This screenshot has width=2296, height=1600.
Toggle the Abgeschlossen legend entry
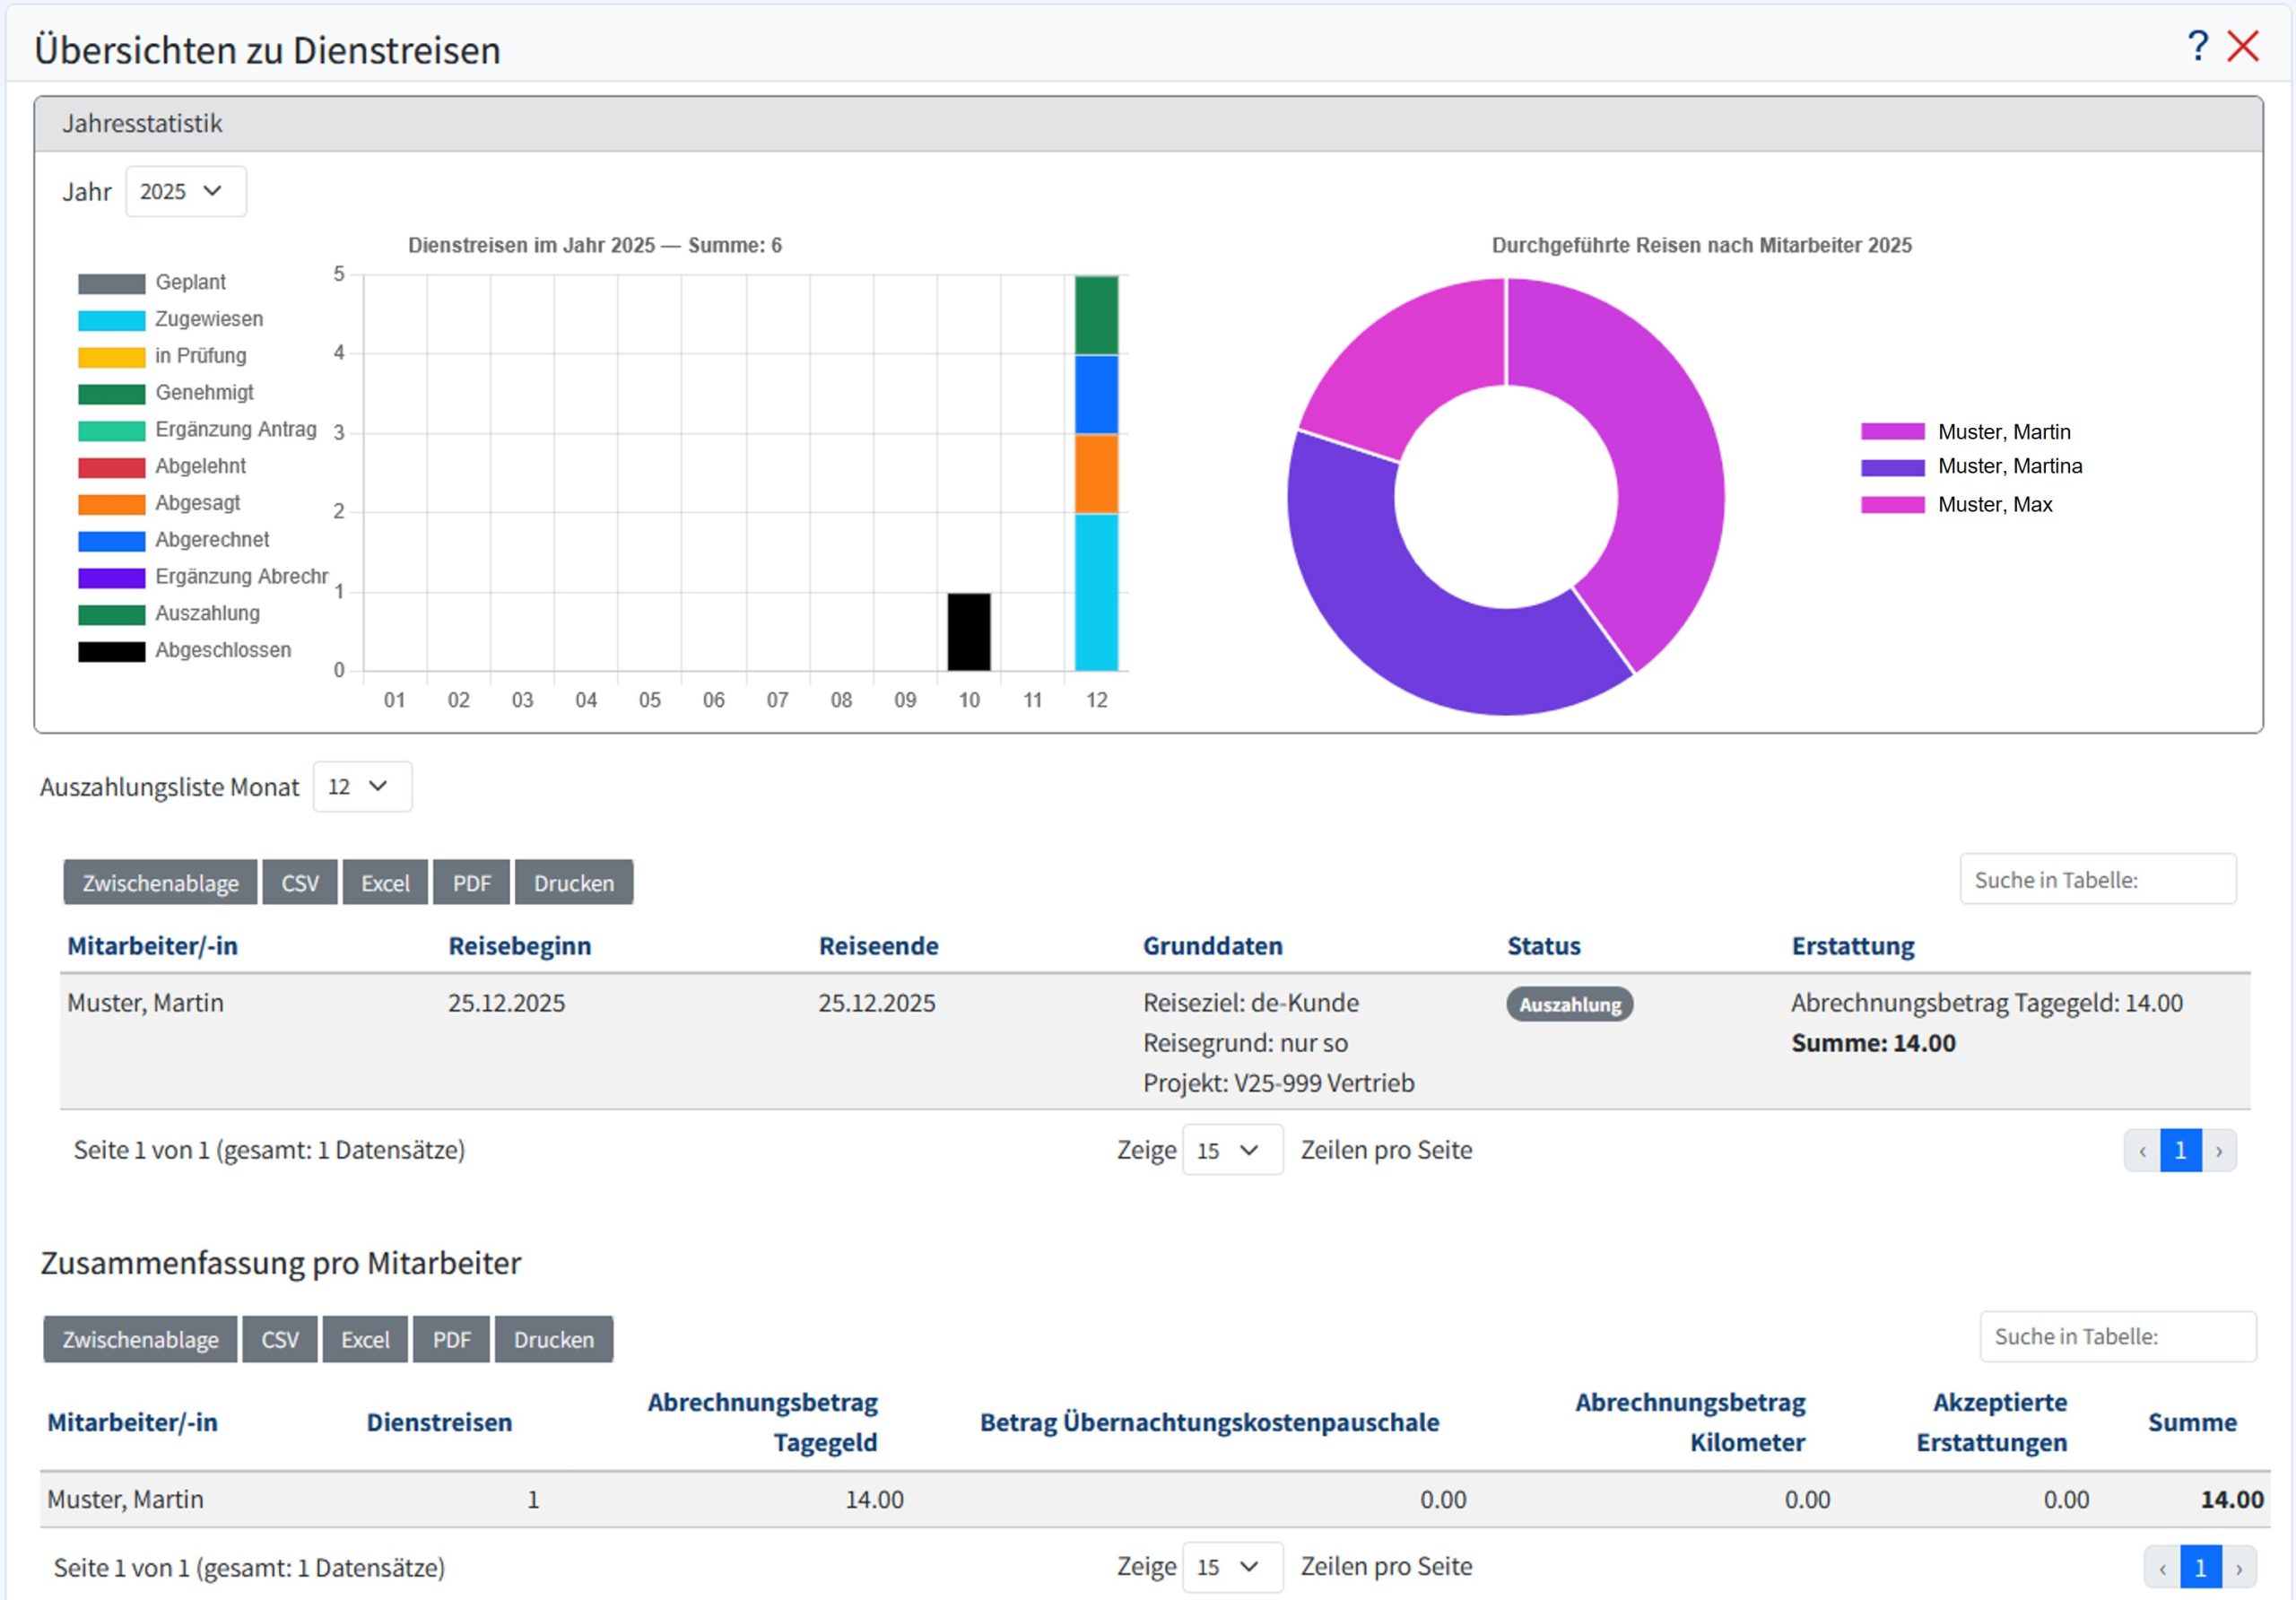click(x=222, y=650)
